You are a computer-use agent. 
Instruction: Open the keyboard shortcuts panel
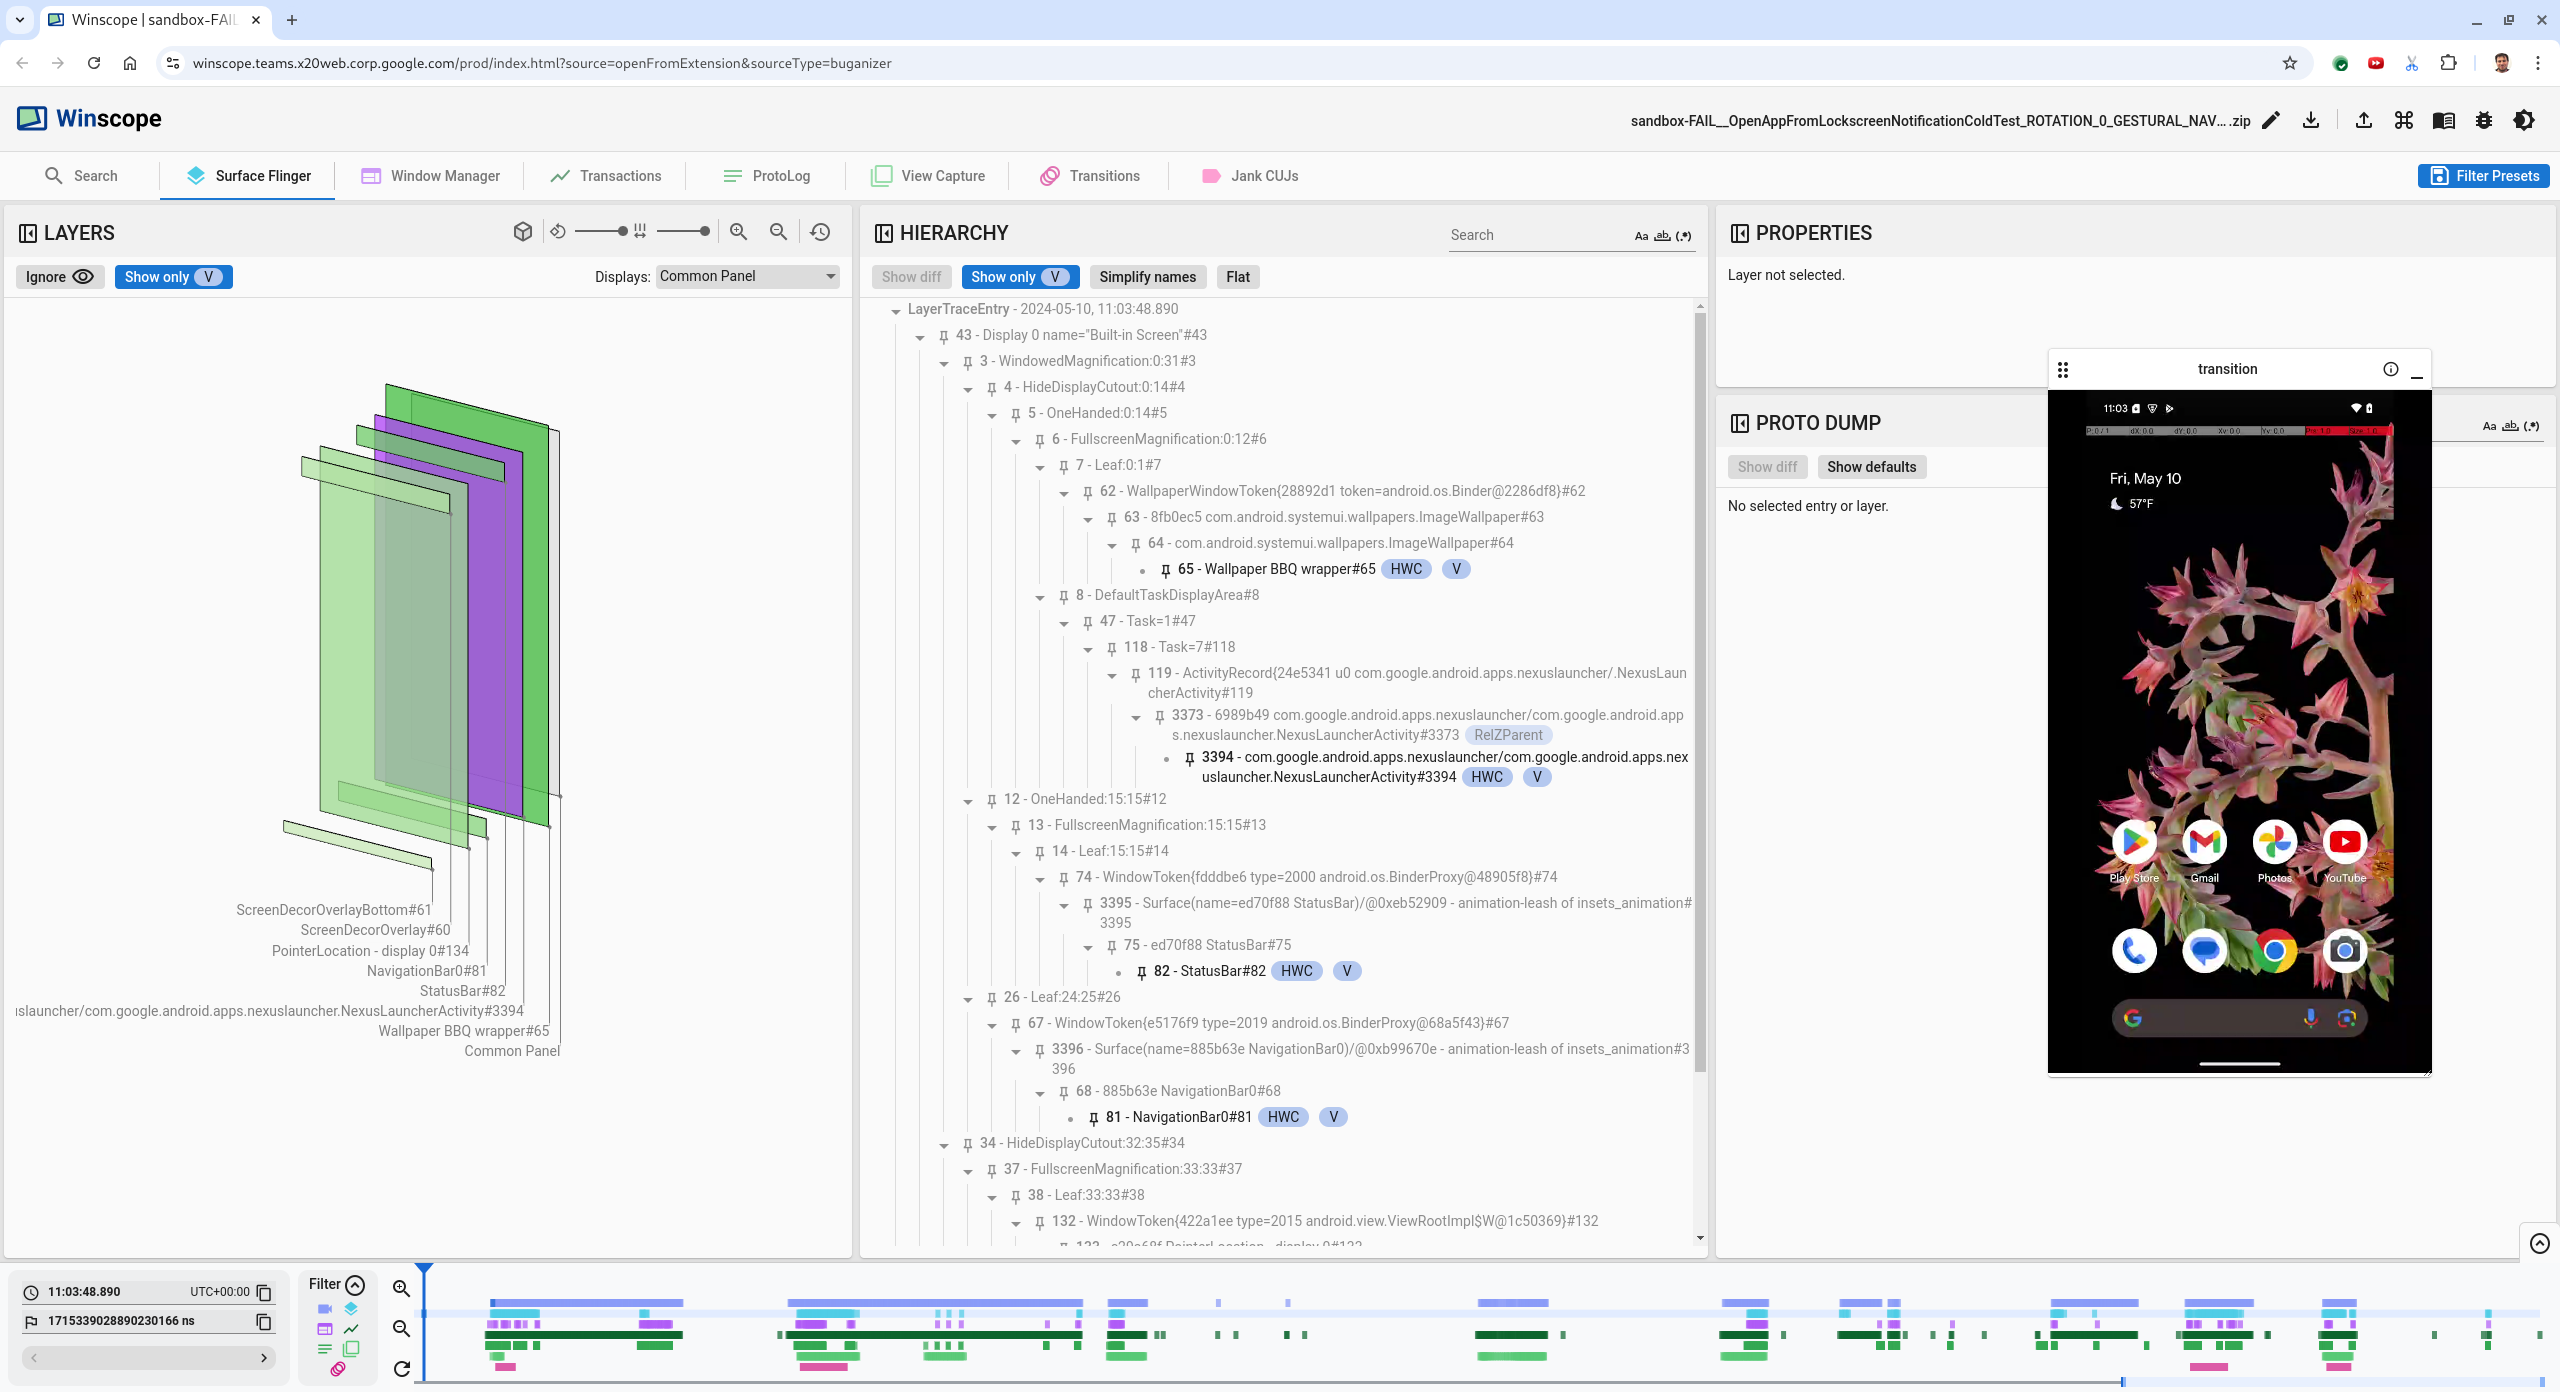click(2404, 120)
